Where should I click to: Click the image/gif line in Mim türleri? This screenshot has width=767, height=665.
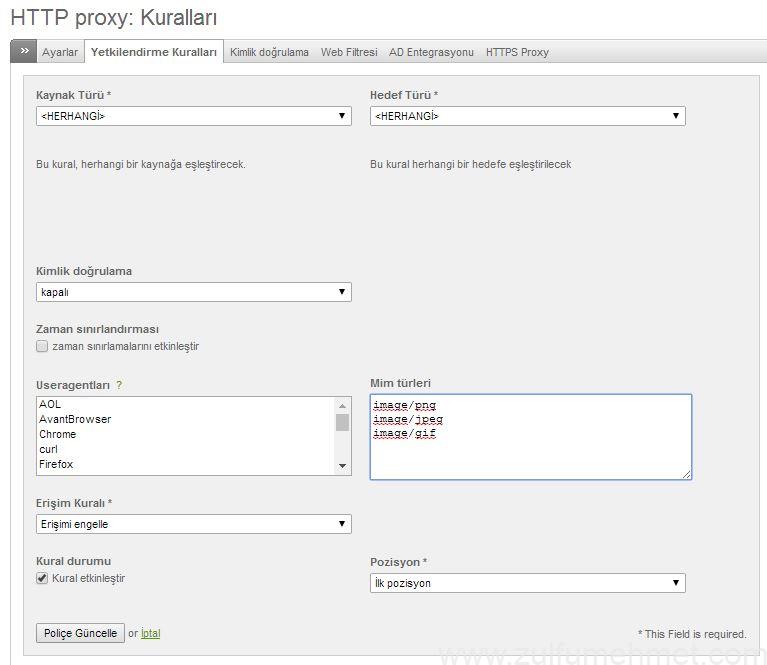point(405,434)
